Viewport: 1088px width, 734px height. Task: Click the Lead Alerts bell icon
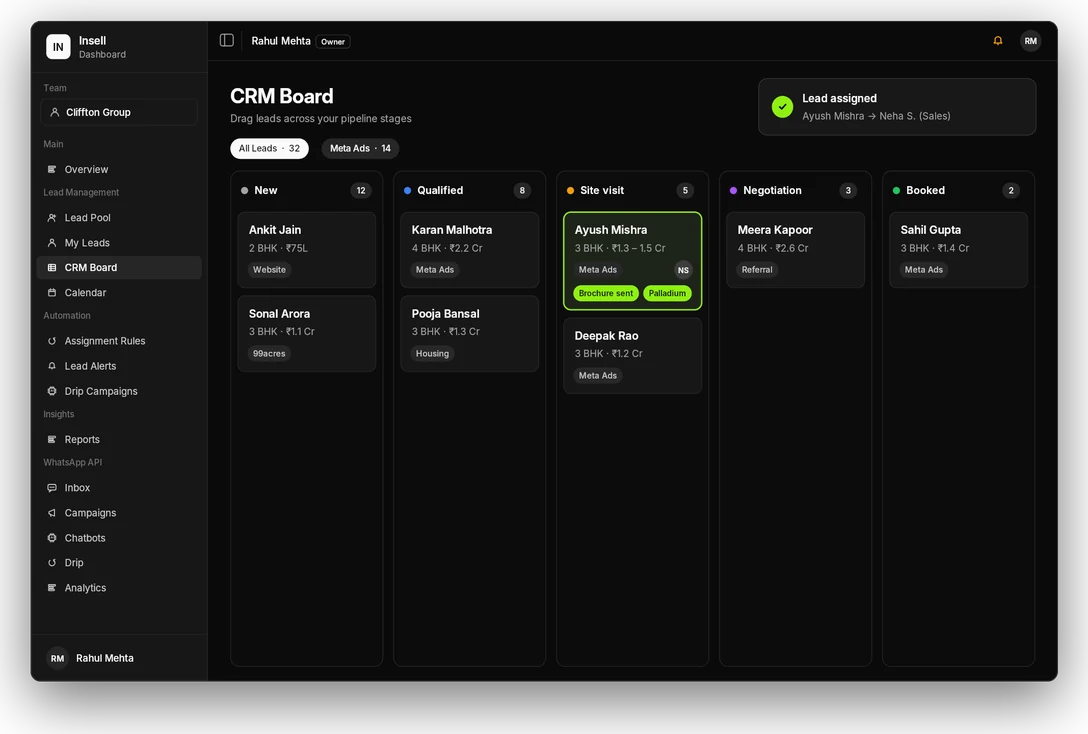tap(51, 366)
